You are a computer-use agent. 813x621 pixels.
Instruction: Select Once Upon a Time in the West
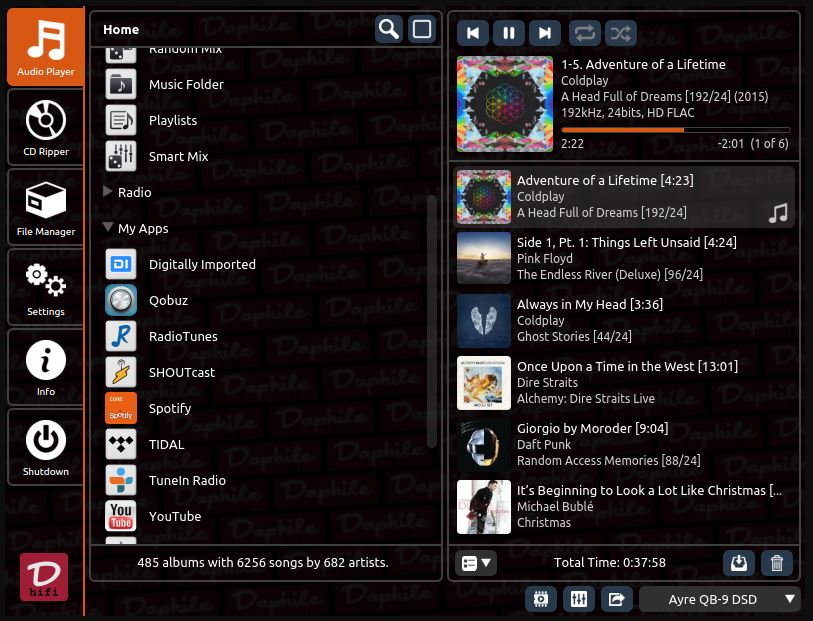tap(624, 383)
